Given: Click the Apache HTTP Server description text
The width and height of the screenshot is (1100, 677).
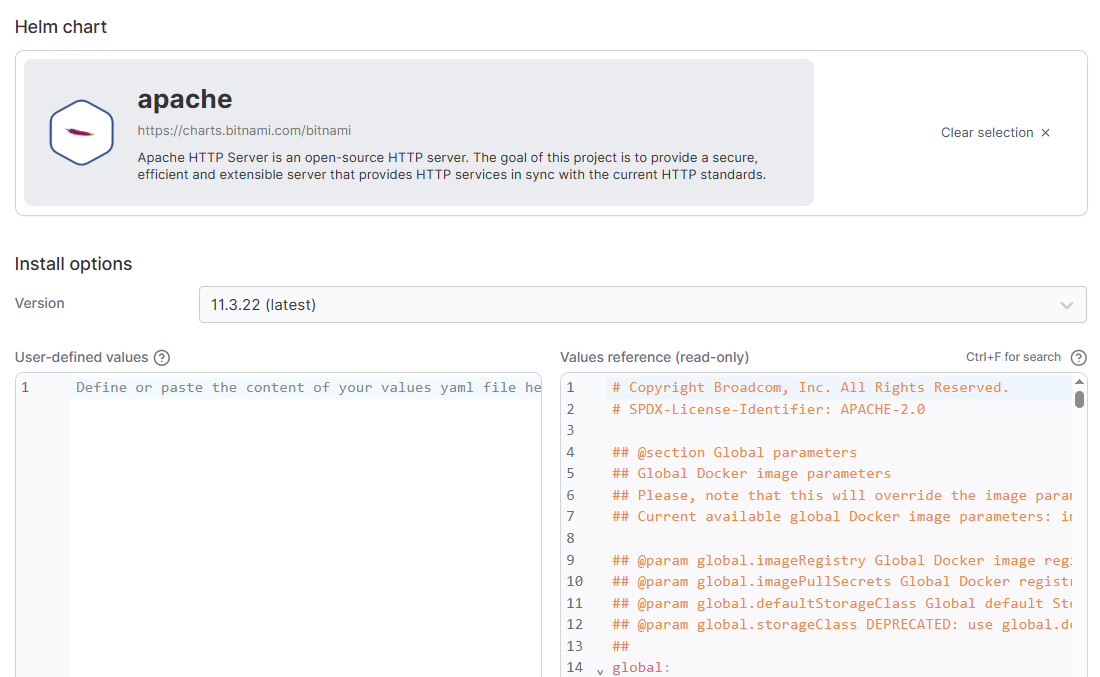Looking at the screenshot, I should [x=451, y=166].
